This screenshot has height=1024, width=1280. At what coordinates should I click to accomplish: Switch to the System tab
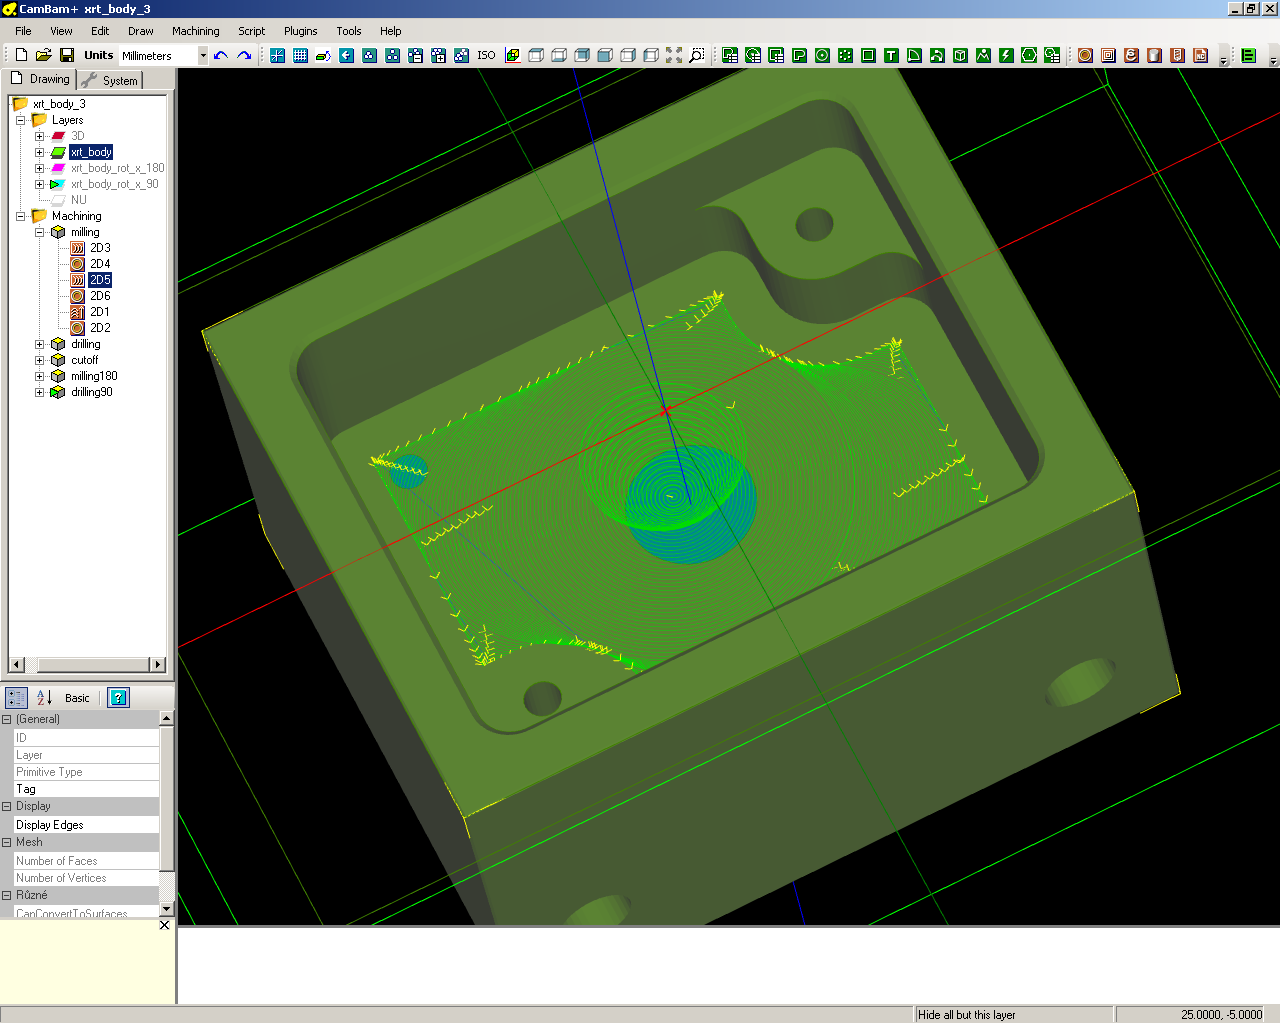pyautogui.click(x=111, y=80)
